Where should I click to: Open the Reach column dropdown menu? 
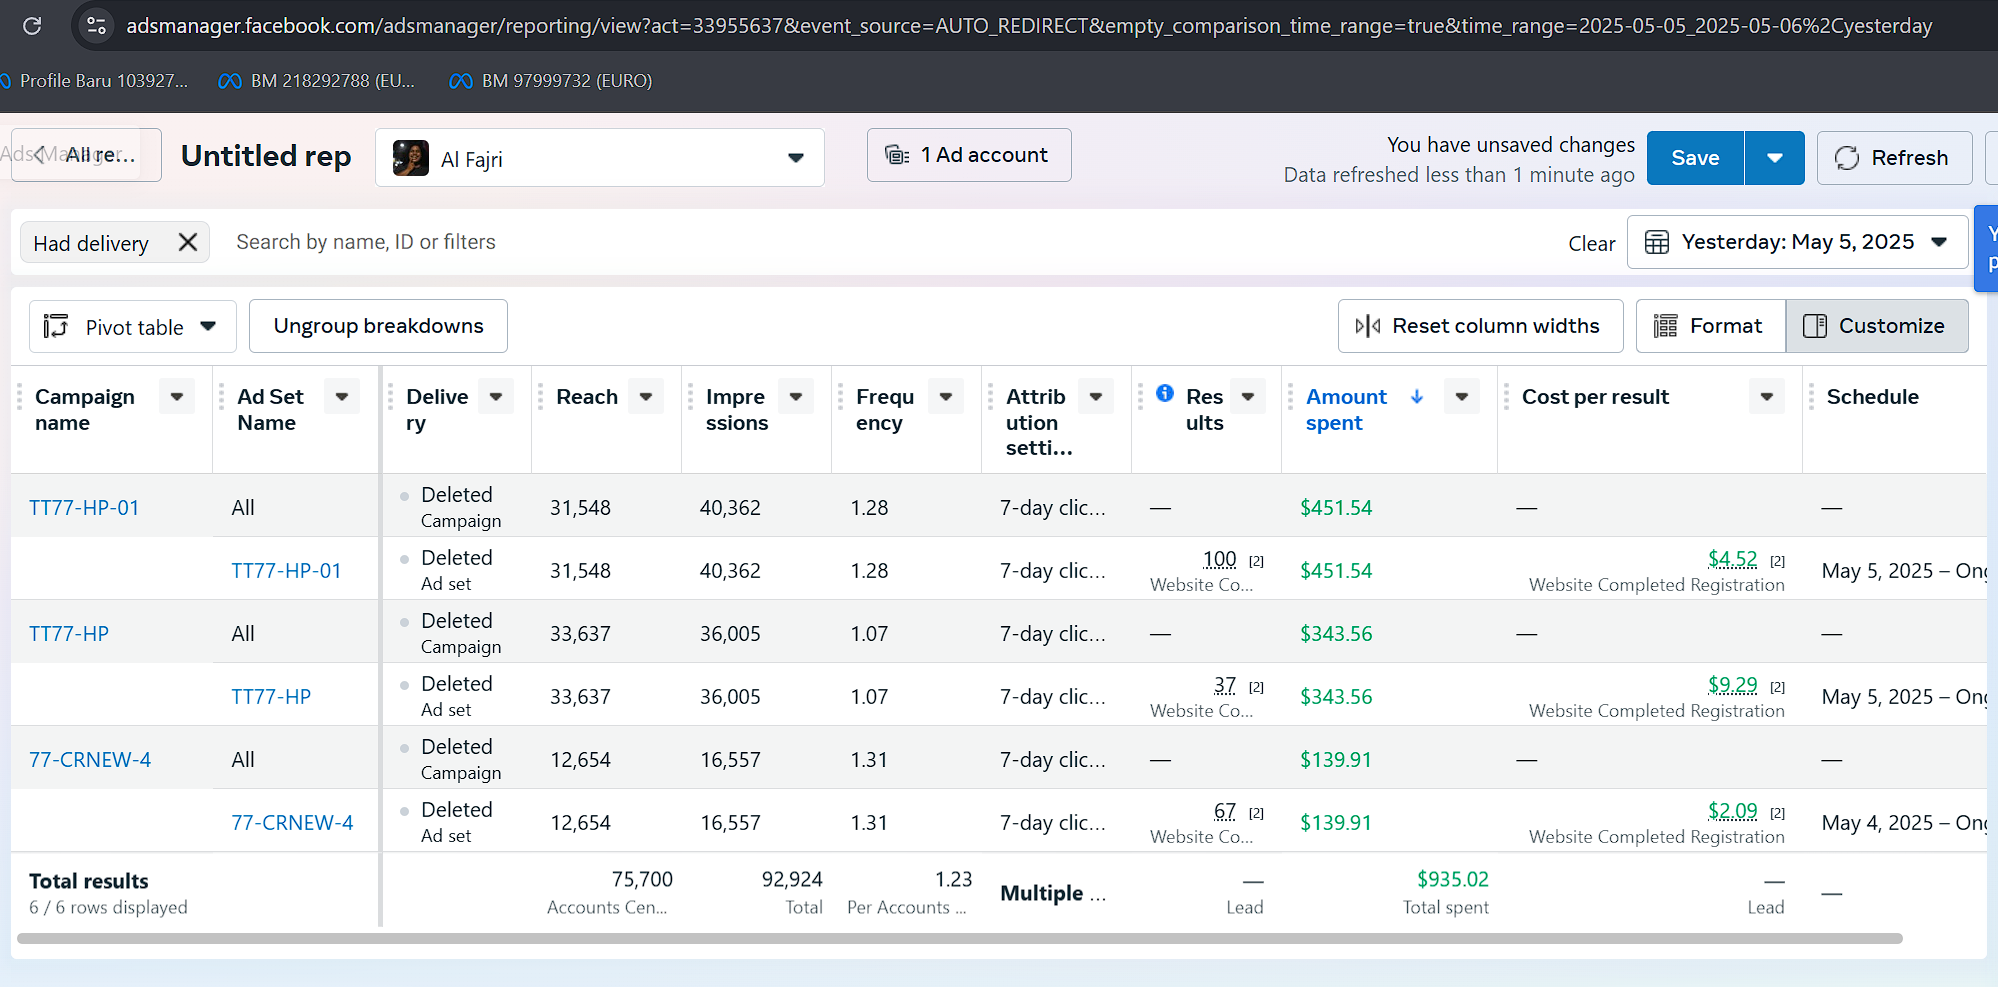click(x=646, y=397)
